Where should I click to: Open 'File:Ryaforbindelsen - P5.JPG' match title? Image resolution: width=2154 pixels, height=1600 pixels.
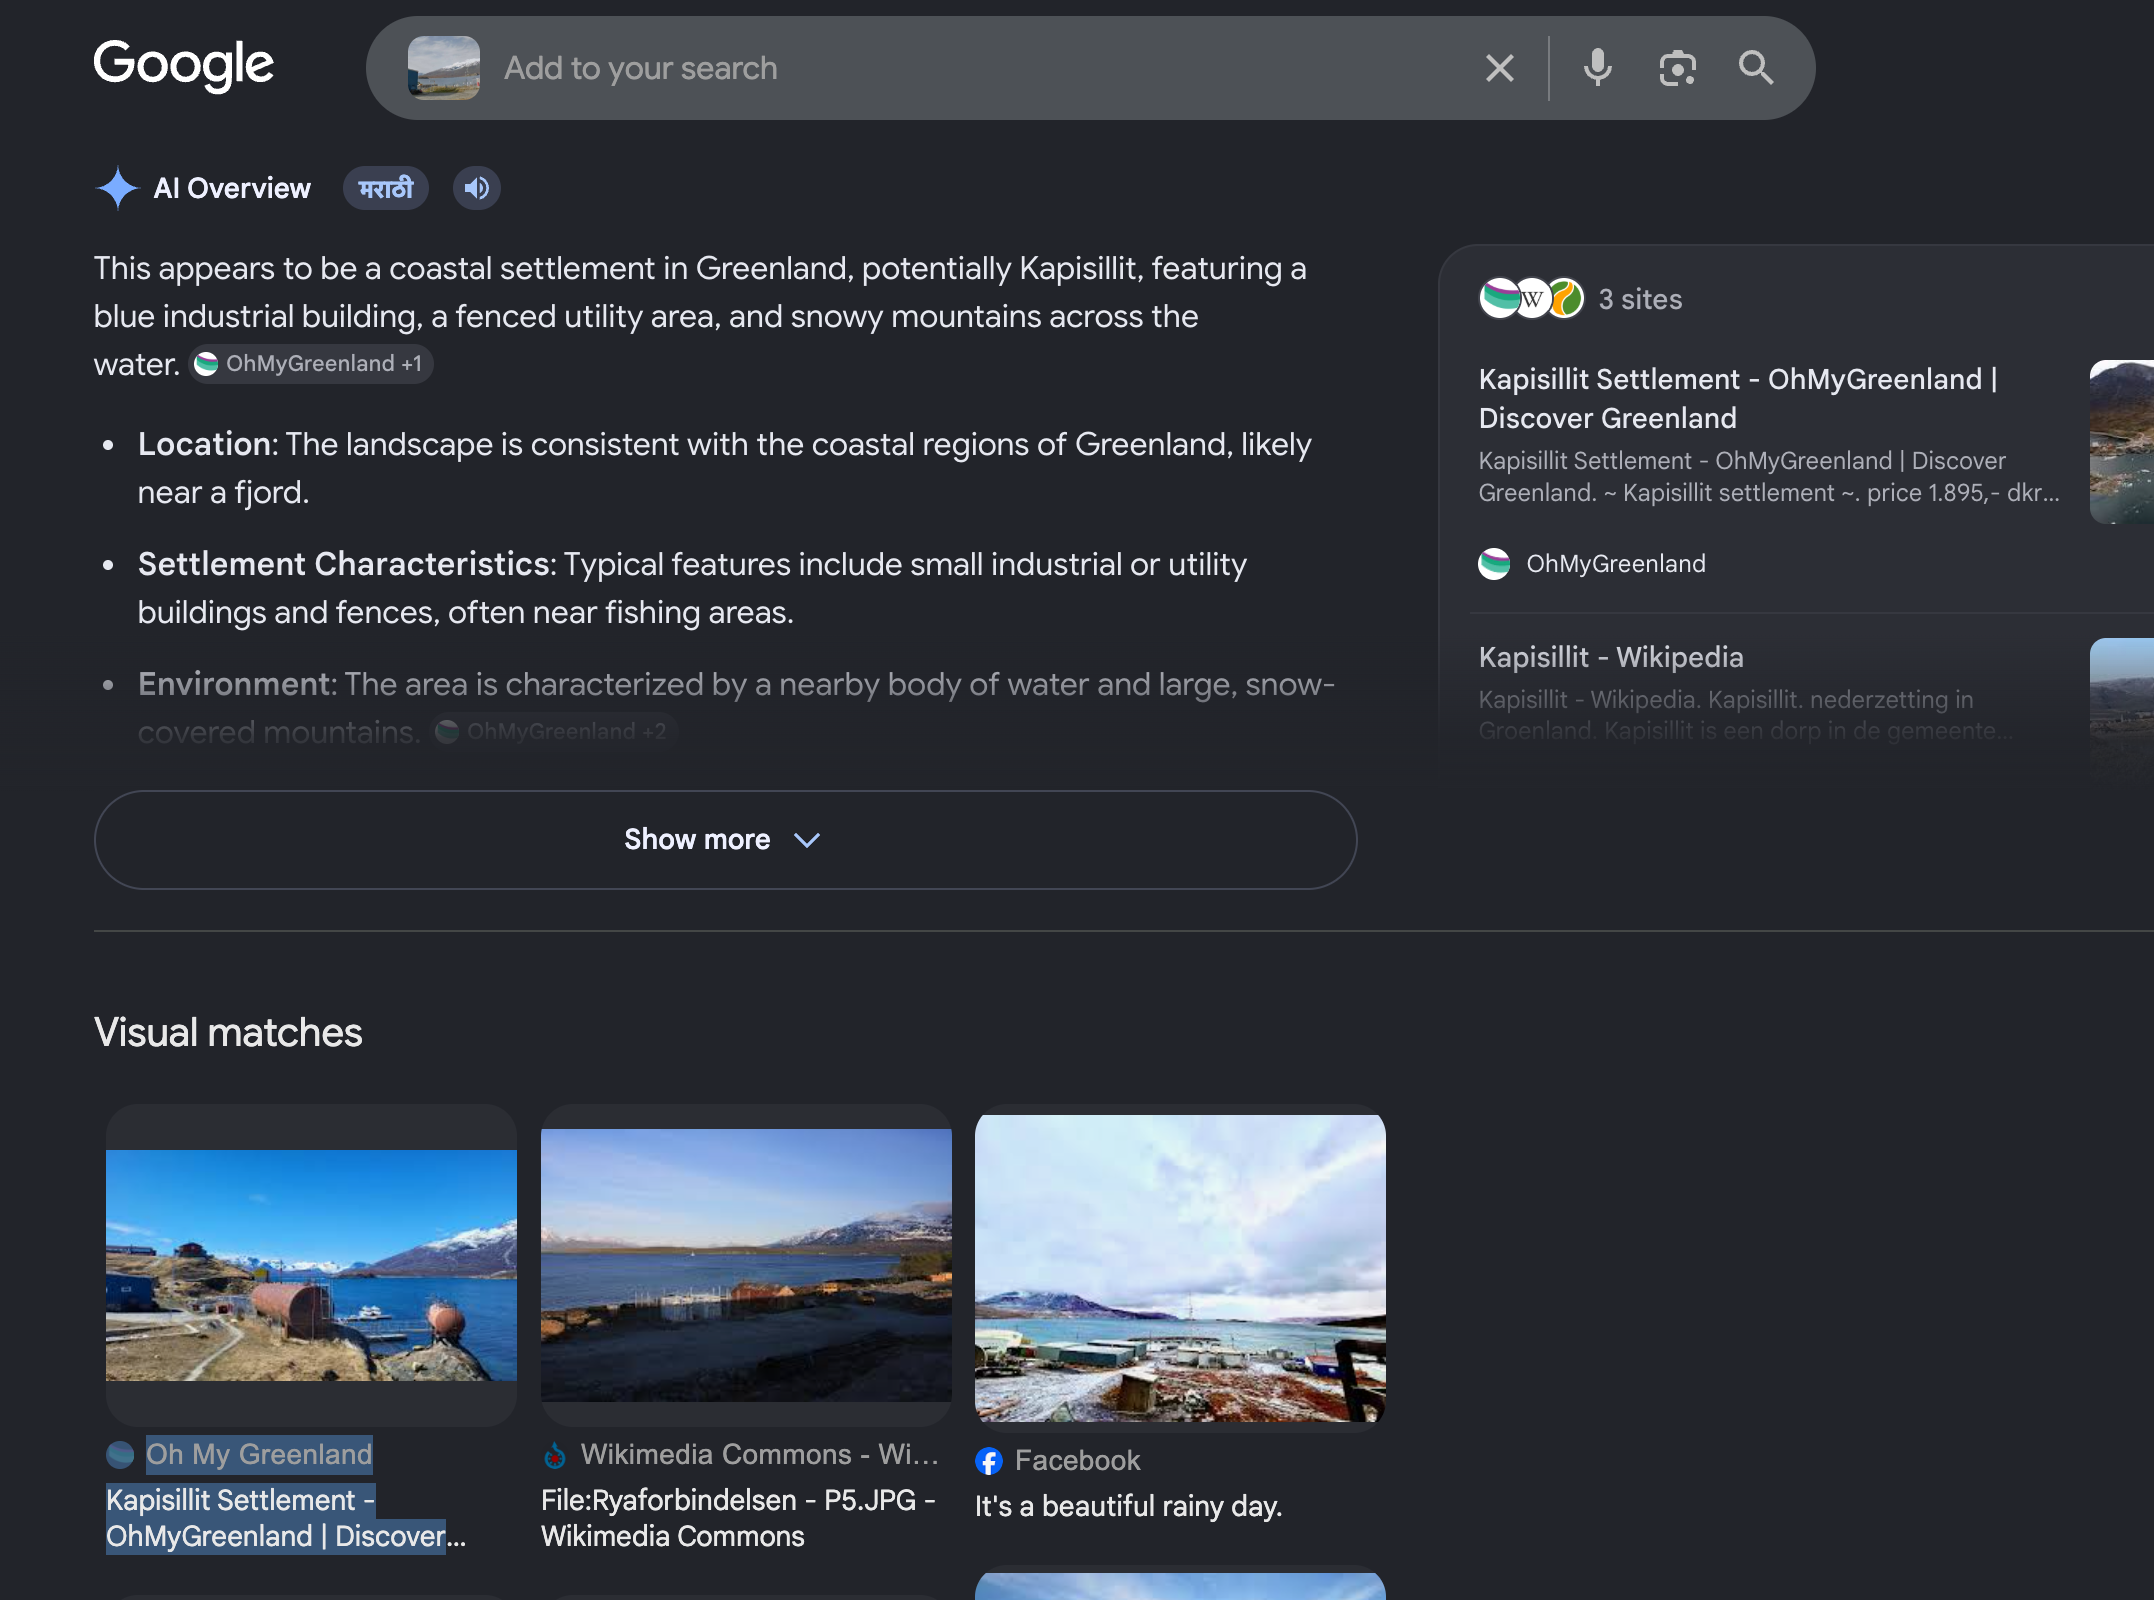(738, 1518)
